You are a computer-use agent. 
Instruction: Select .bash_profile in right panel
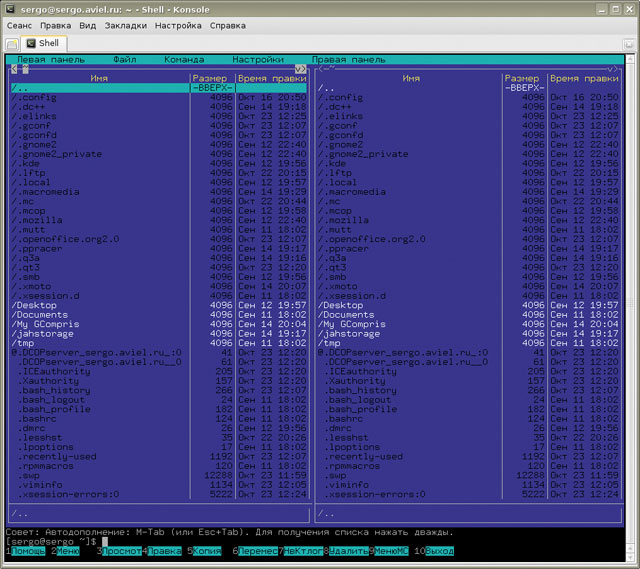(x=469, y=409)
